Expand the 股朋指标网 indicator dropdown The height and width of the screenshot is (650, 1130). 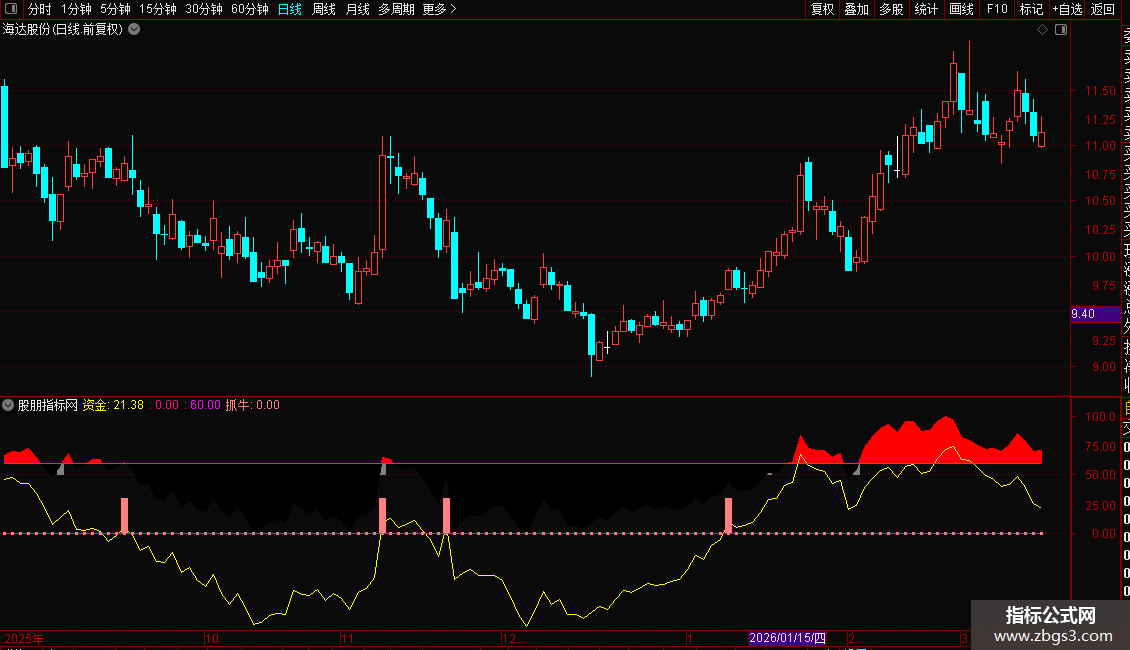[x=8, y=405]
